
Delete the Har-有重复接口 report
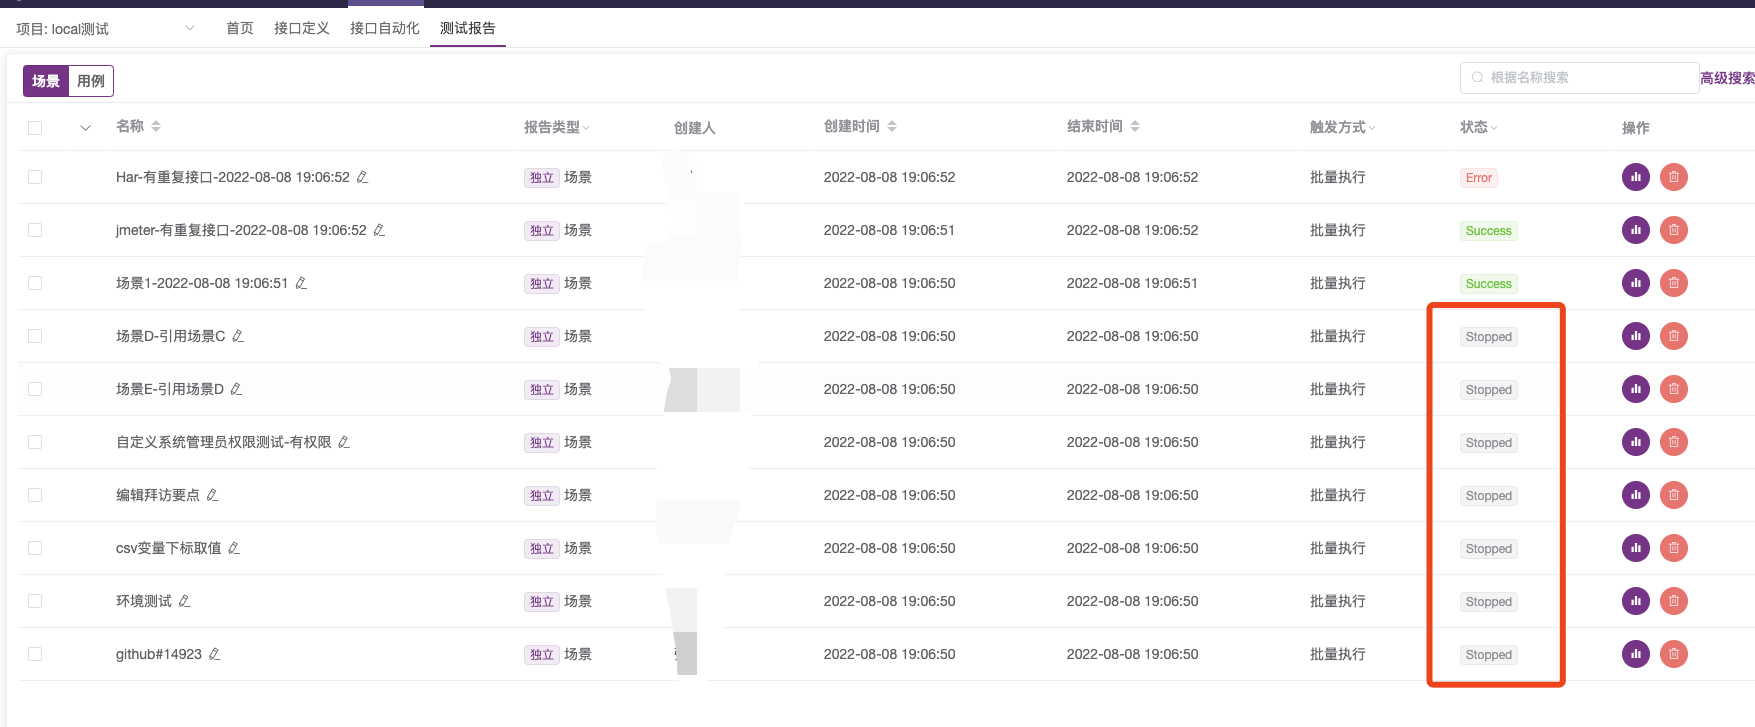pos(1673,177)
